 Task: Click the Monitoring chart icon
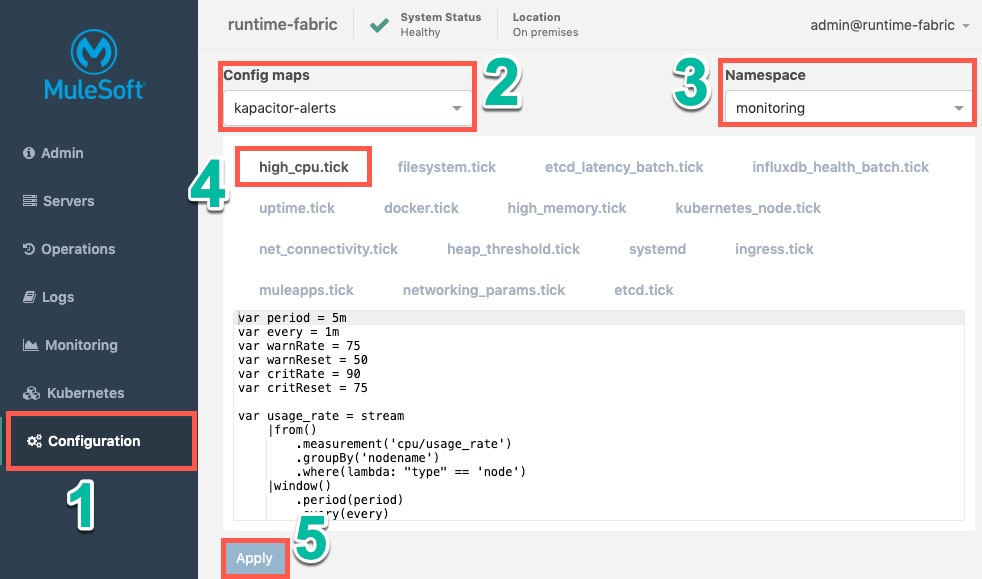click(30, 345)
